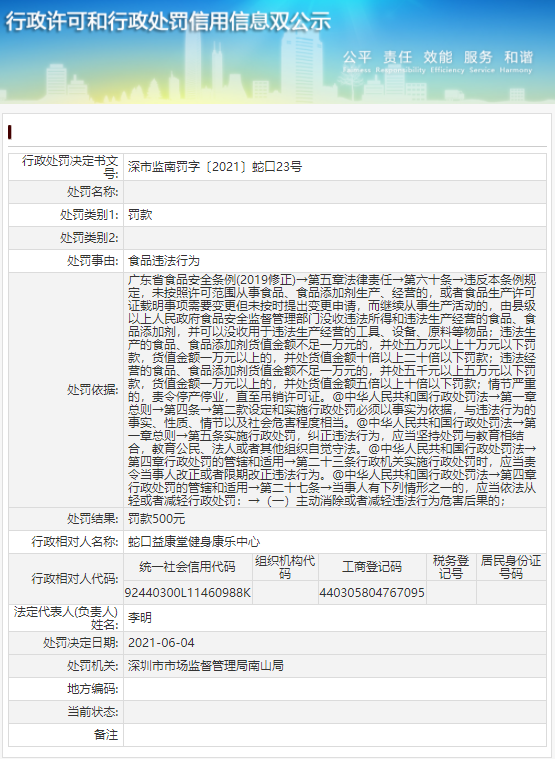The height and width of the screenshot is (759, 555).
Task: Click the 统一社会信用代码 column header
Action: click(188, 567)
